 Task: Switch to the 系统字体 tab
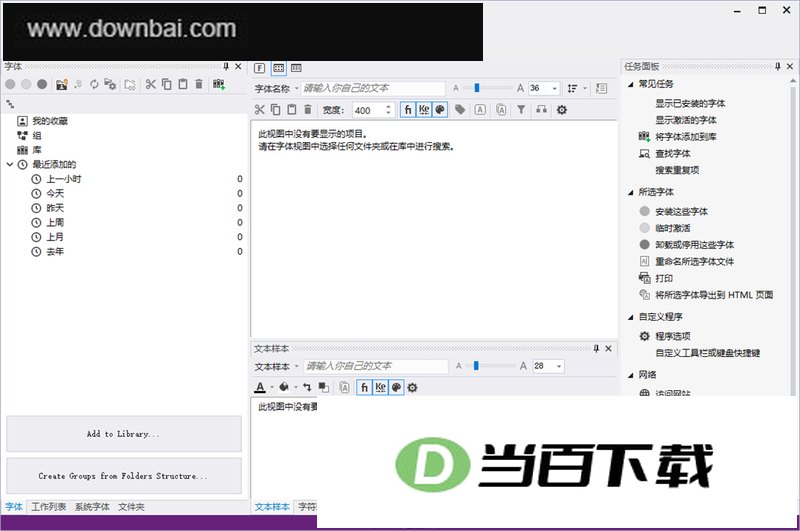click(92, 507)
